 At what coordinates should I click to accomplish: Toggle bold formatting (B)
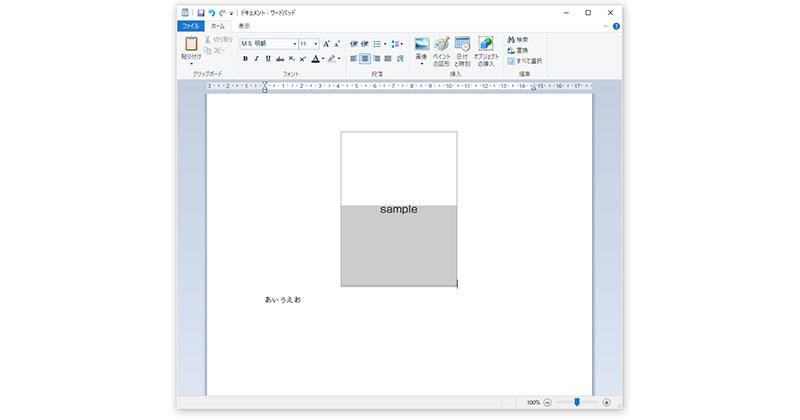point(245,59)
